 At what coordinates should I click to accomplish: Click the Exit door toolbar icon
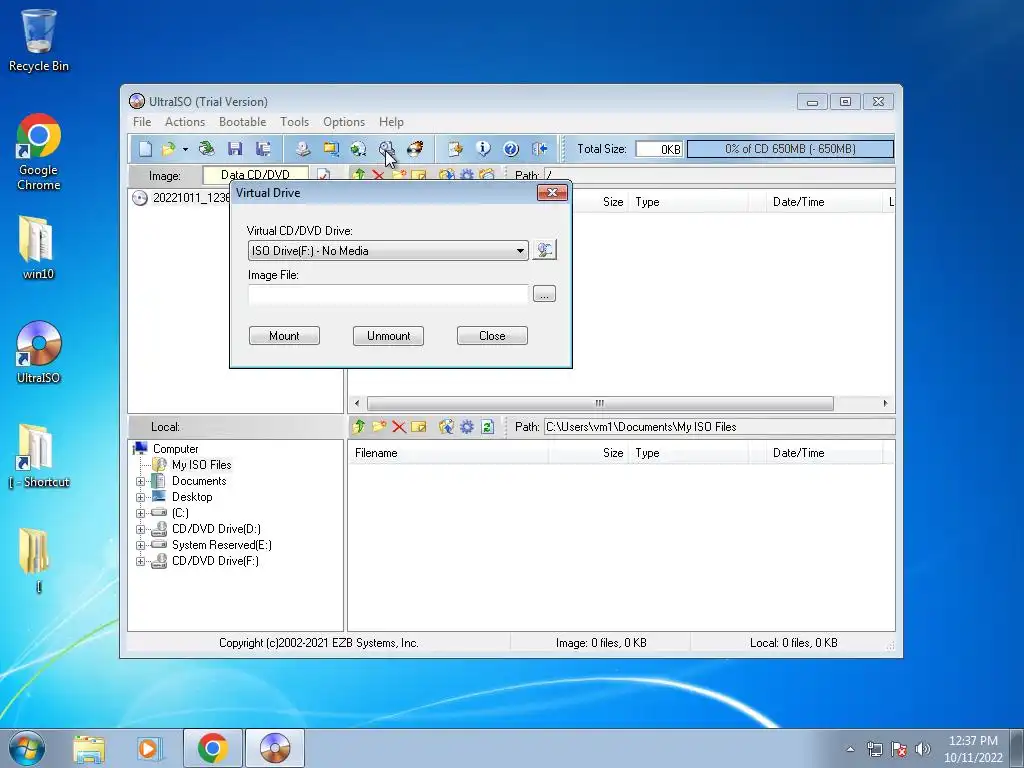click(x=539, y=149)
